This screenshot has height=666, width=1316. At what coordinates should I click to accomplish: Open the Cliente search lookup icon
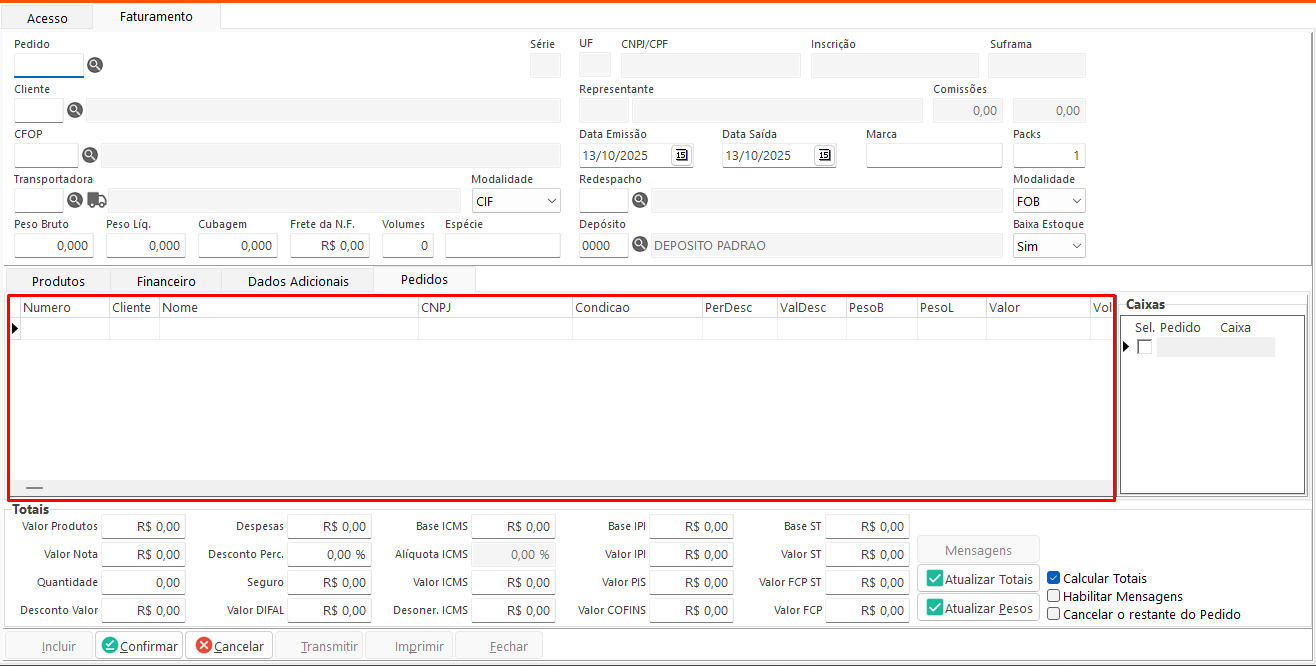coord(75,110)
